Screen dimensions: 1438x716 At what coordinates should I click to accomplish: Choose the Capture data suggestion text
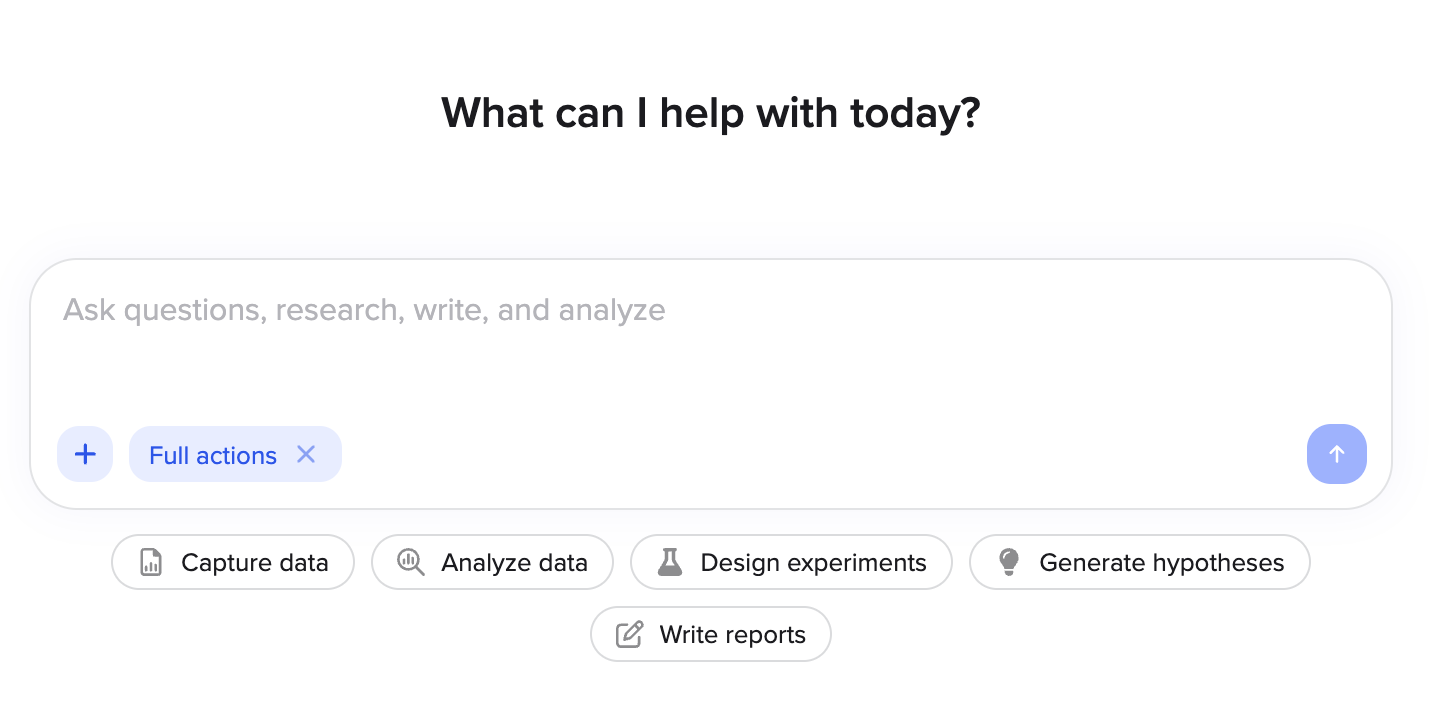pyautogui.click(x=255, y=563)
